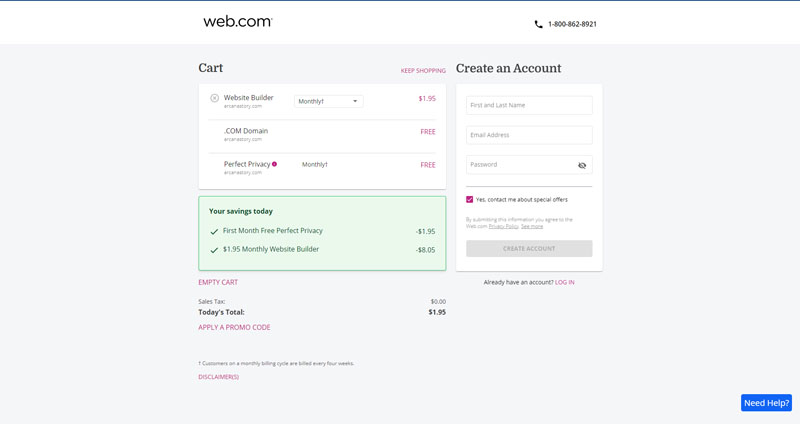Viewport: 800px width, 424px height.
Task: Focus the First and Last Name field
Action: [x=529, y=105]
